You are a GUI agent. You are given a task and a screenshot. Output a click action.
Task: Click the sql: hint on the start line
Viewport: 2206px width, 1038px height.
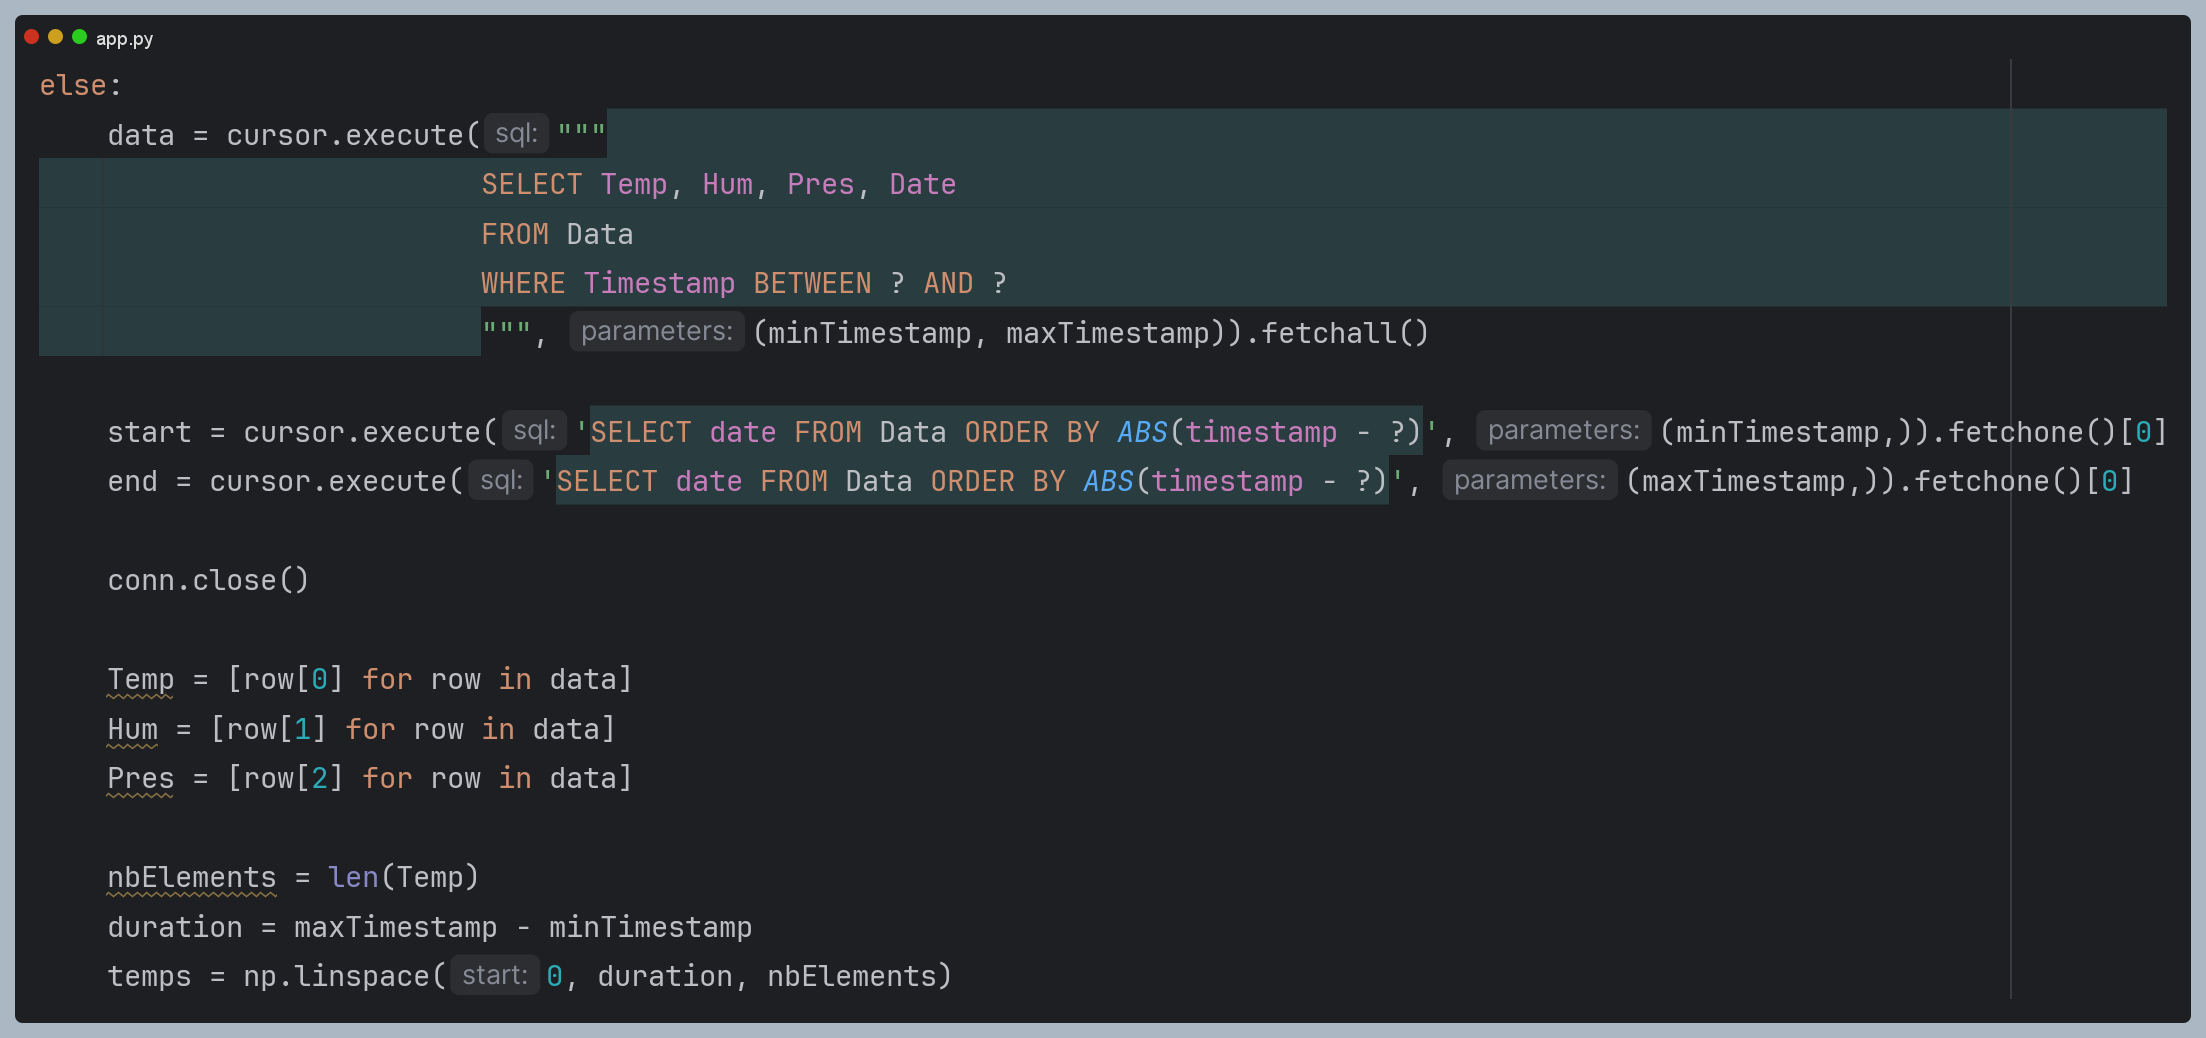point(534,431)
